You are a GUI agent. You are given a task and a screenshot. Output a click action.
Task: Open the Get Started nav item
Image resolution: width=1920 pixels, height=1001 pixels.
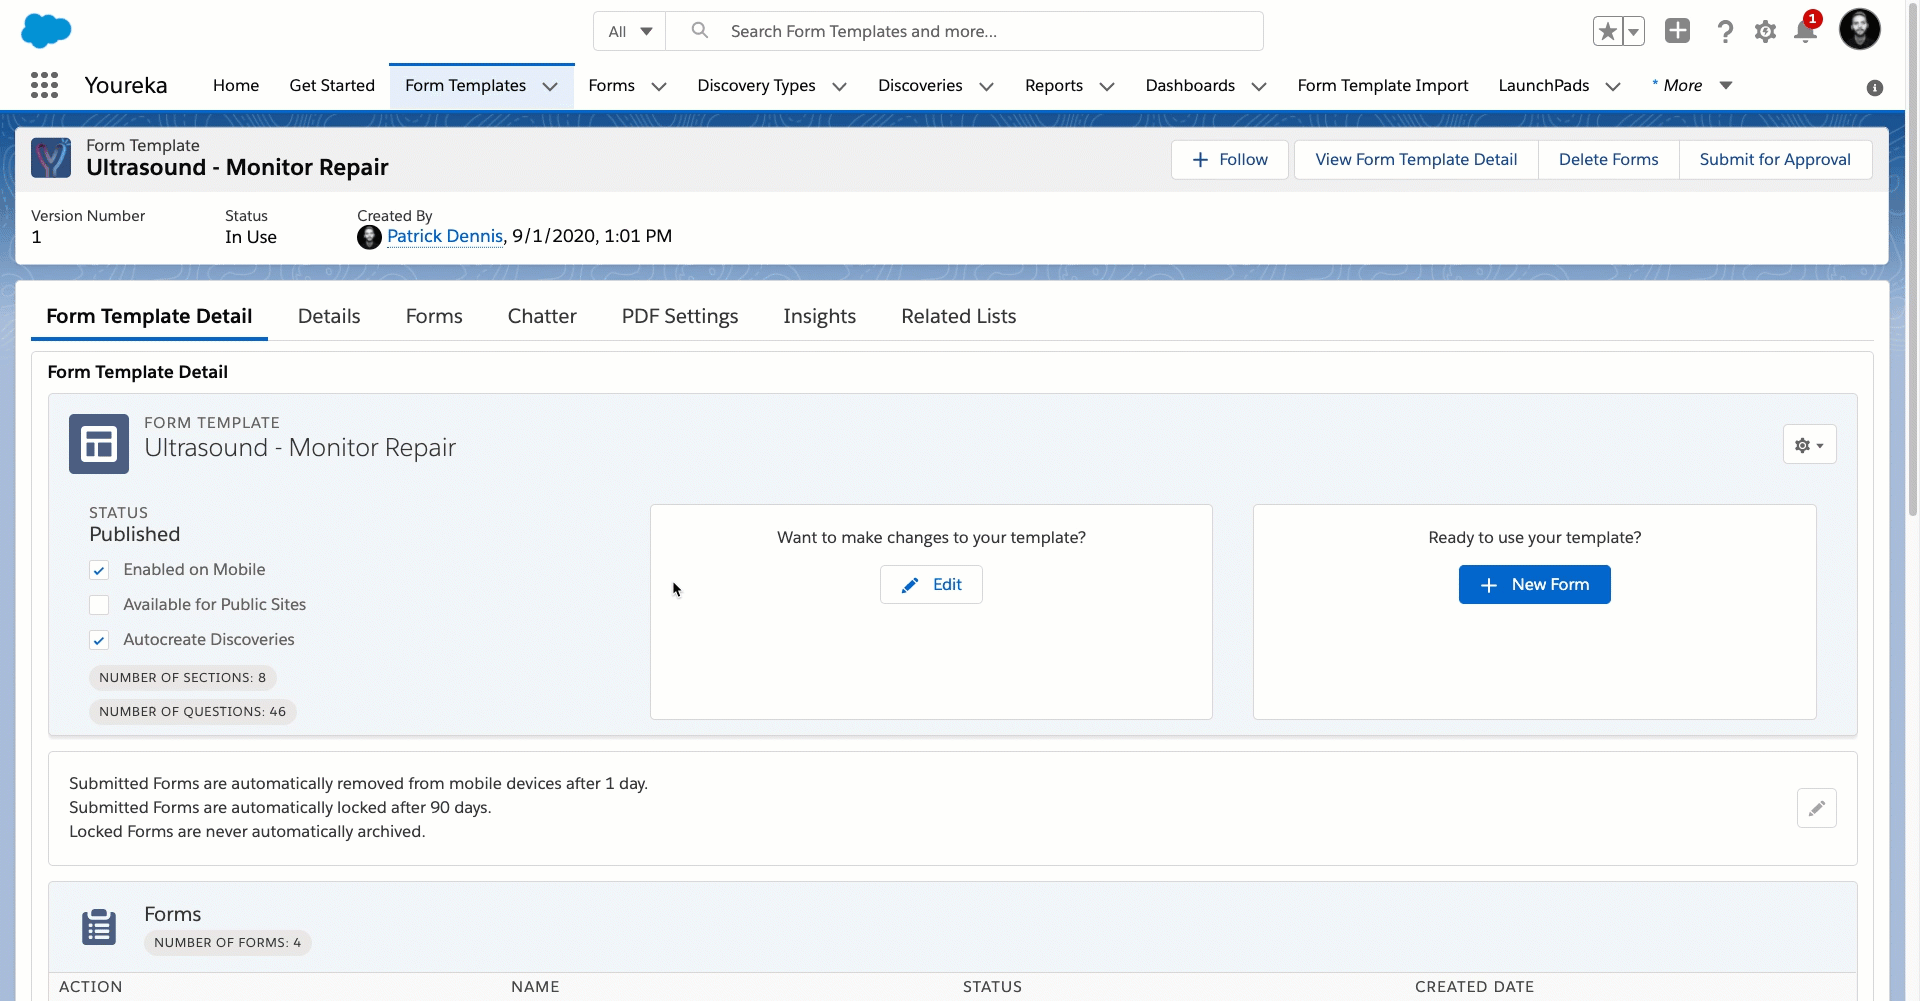332,86
